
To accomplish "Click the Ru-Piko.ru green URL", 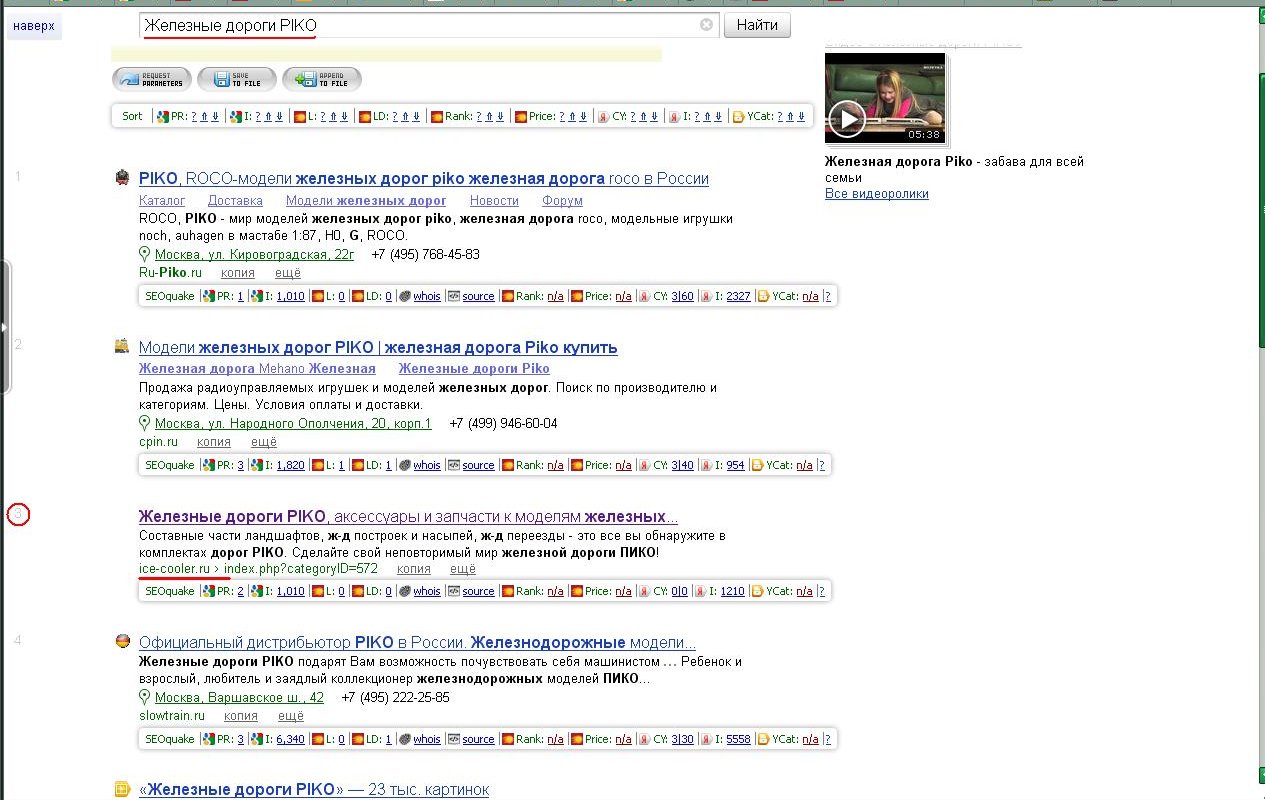I will click(x=171, y=273).
